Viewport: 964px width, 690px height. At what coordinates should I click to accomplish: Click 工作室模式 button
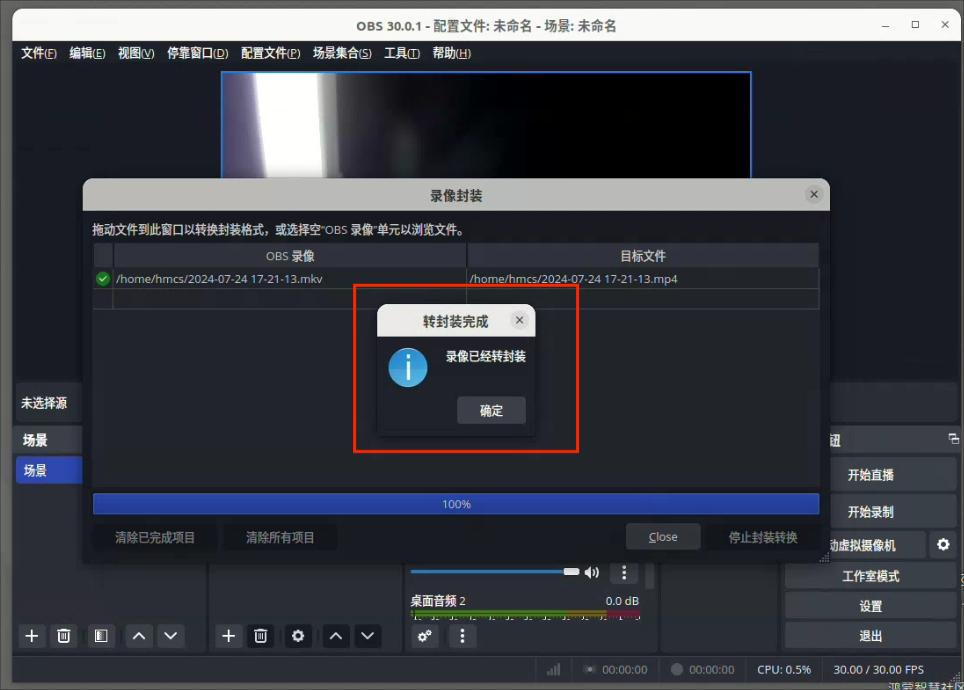871,576
